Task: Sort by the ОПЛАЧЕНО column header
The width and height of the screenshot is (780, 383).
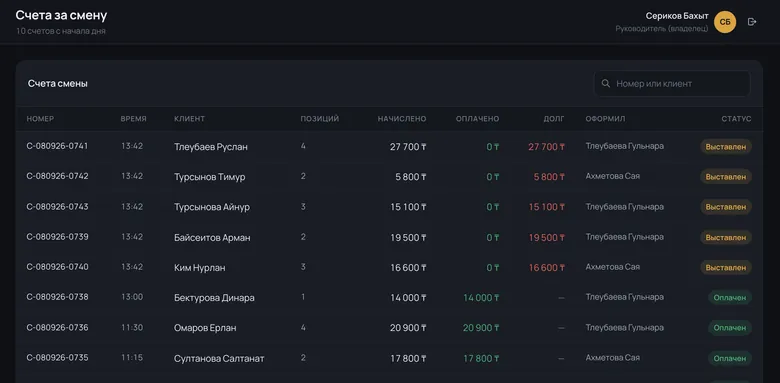Action: [x=478, y=119]
